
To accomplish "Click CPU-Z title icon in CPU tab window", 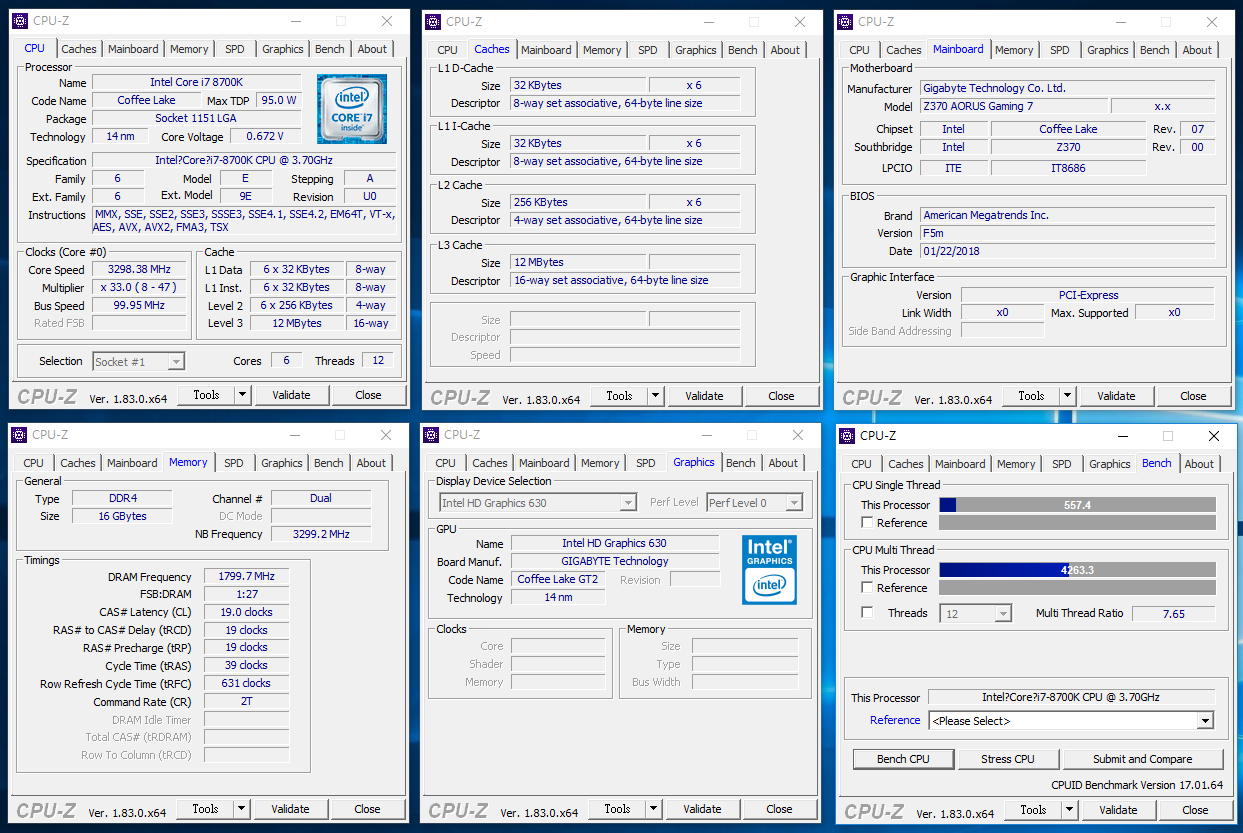I will [20, 21].
